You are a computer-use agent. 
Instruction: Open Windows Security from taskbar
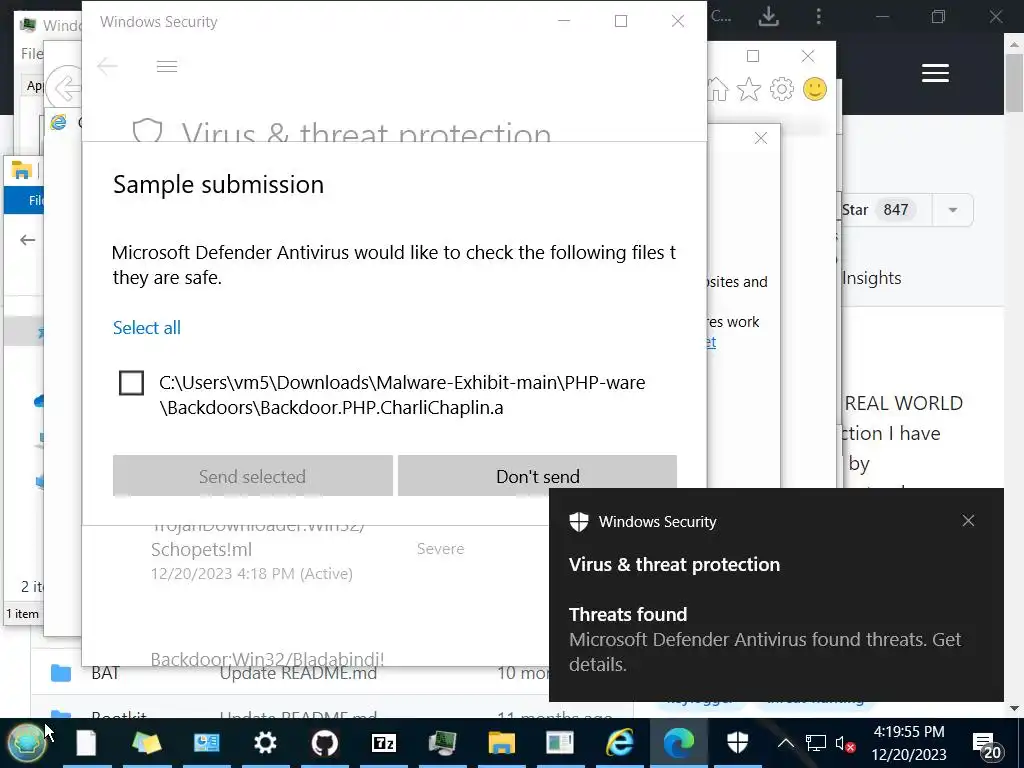point(737,743)
